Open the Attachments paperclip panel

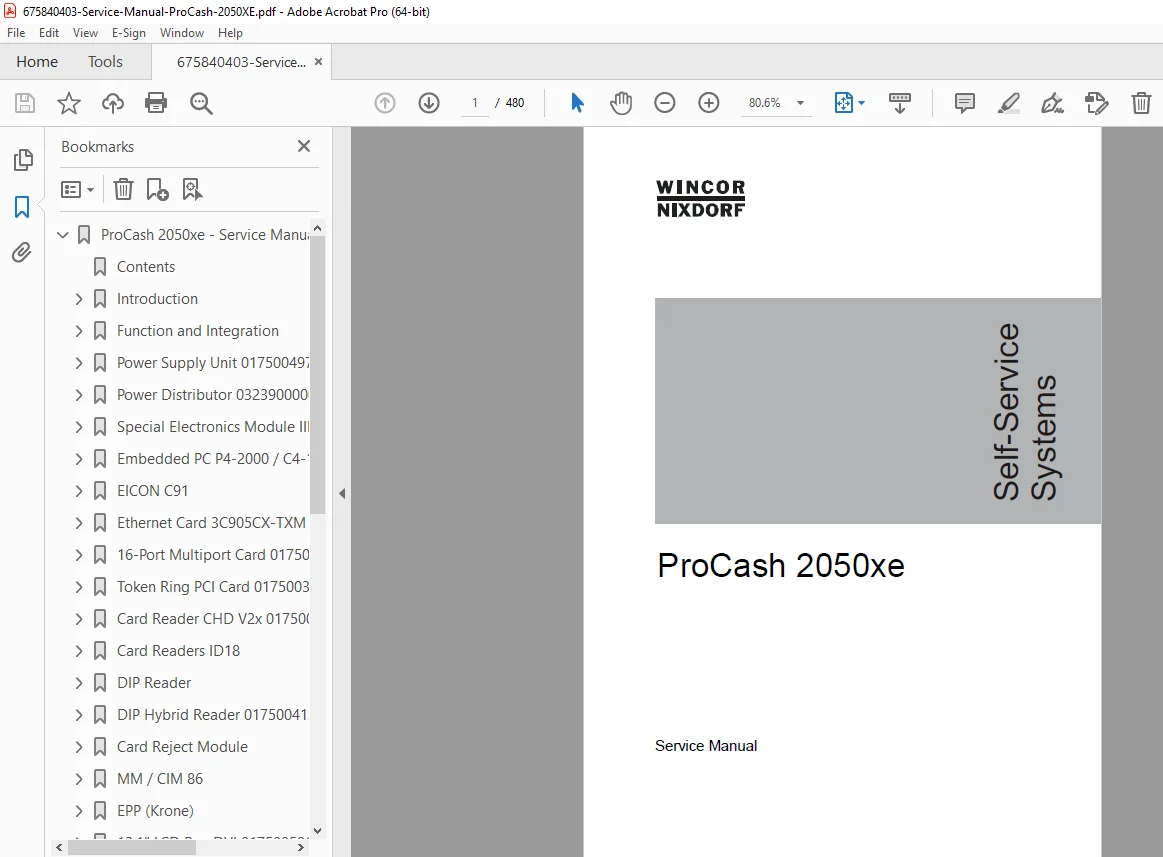[x=22, y=252]
